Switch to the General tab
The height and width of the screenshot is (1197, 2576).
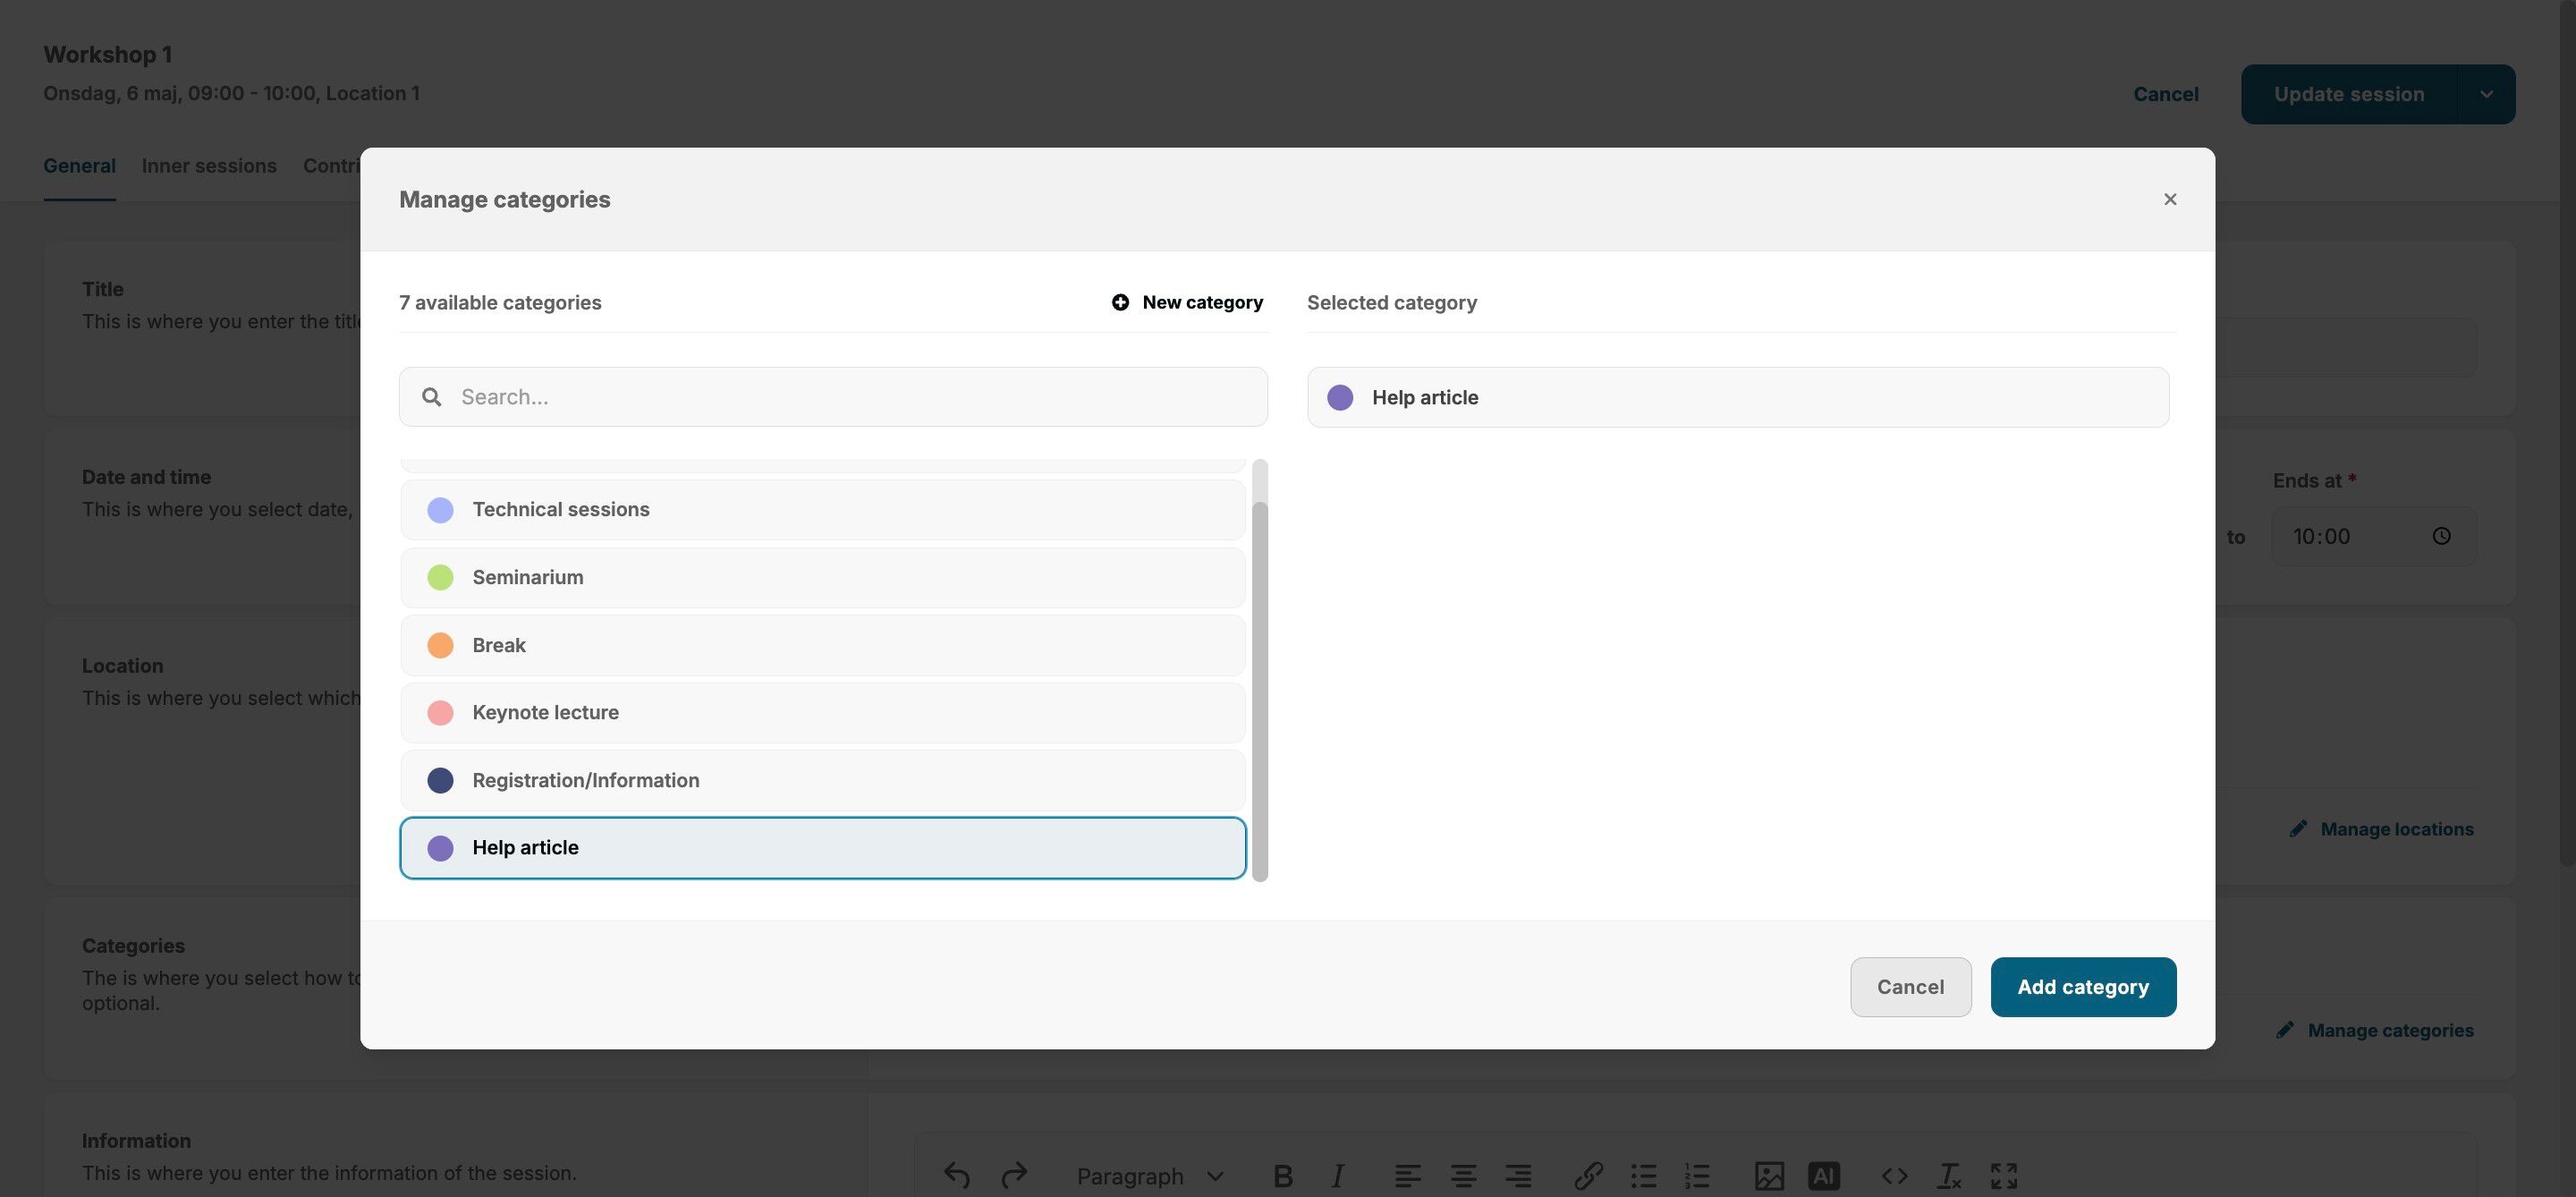79,166
